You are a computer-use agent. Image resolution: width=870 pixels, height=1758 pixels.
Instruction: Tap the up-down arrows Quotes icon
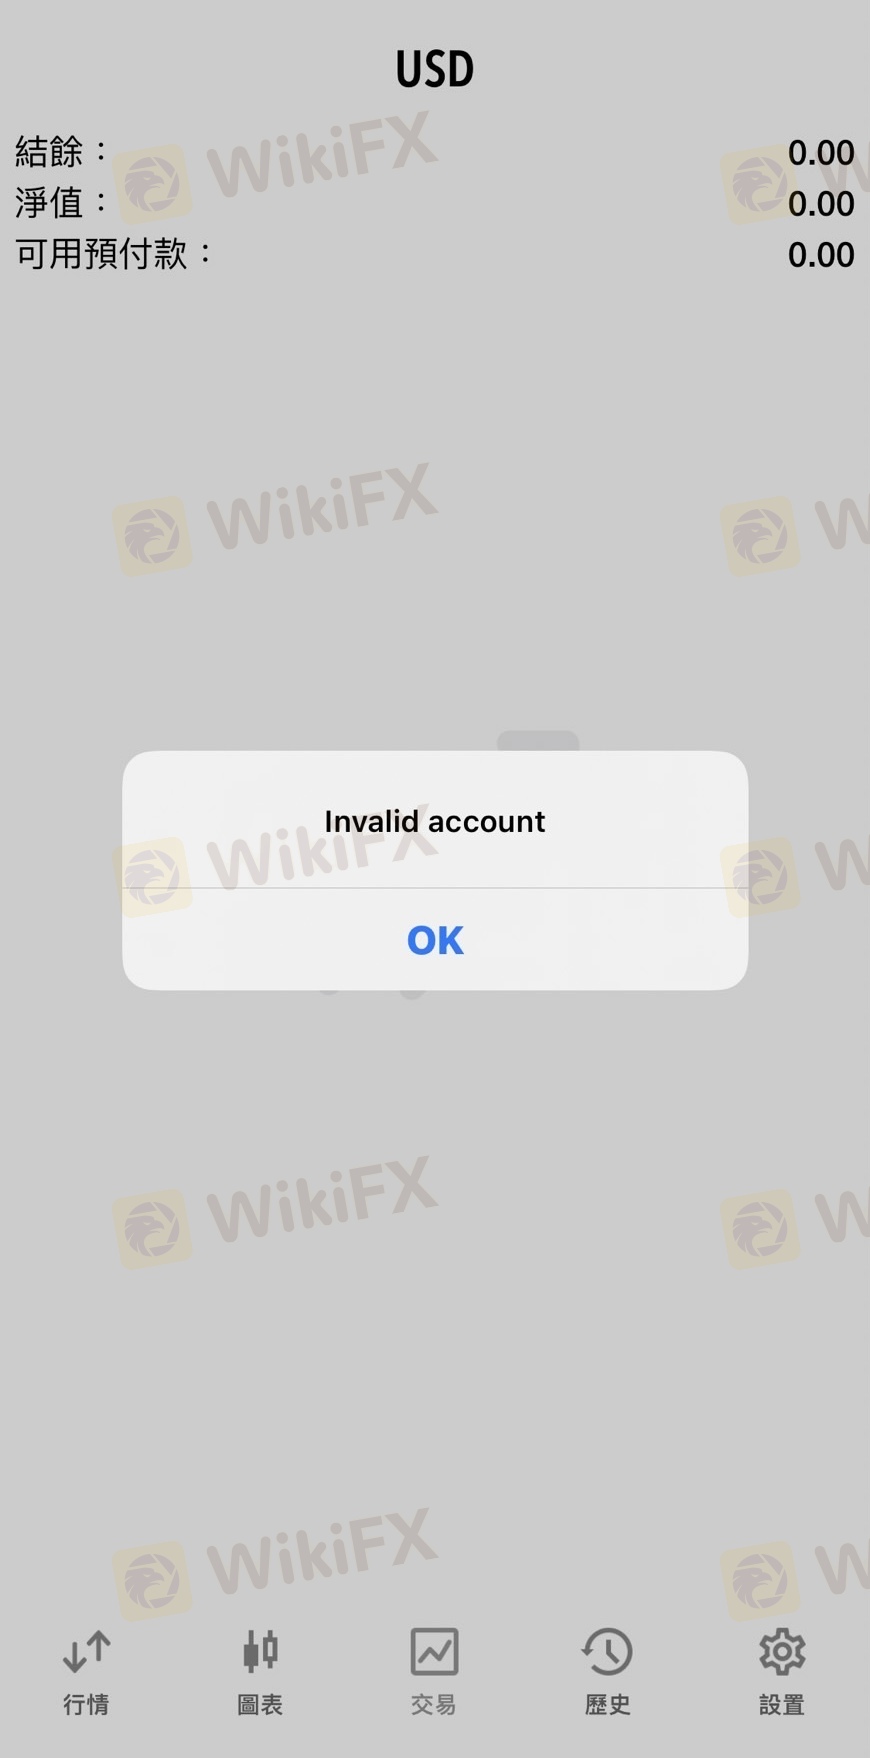point(86,1651)
